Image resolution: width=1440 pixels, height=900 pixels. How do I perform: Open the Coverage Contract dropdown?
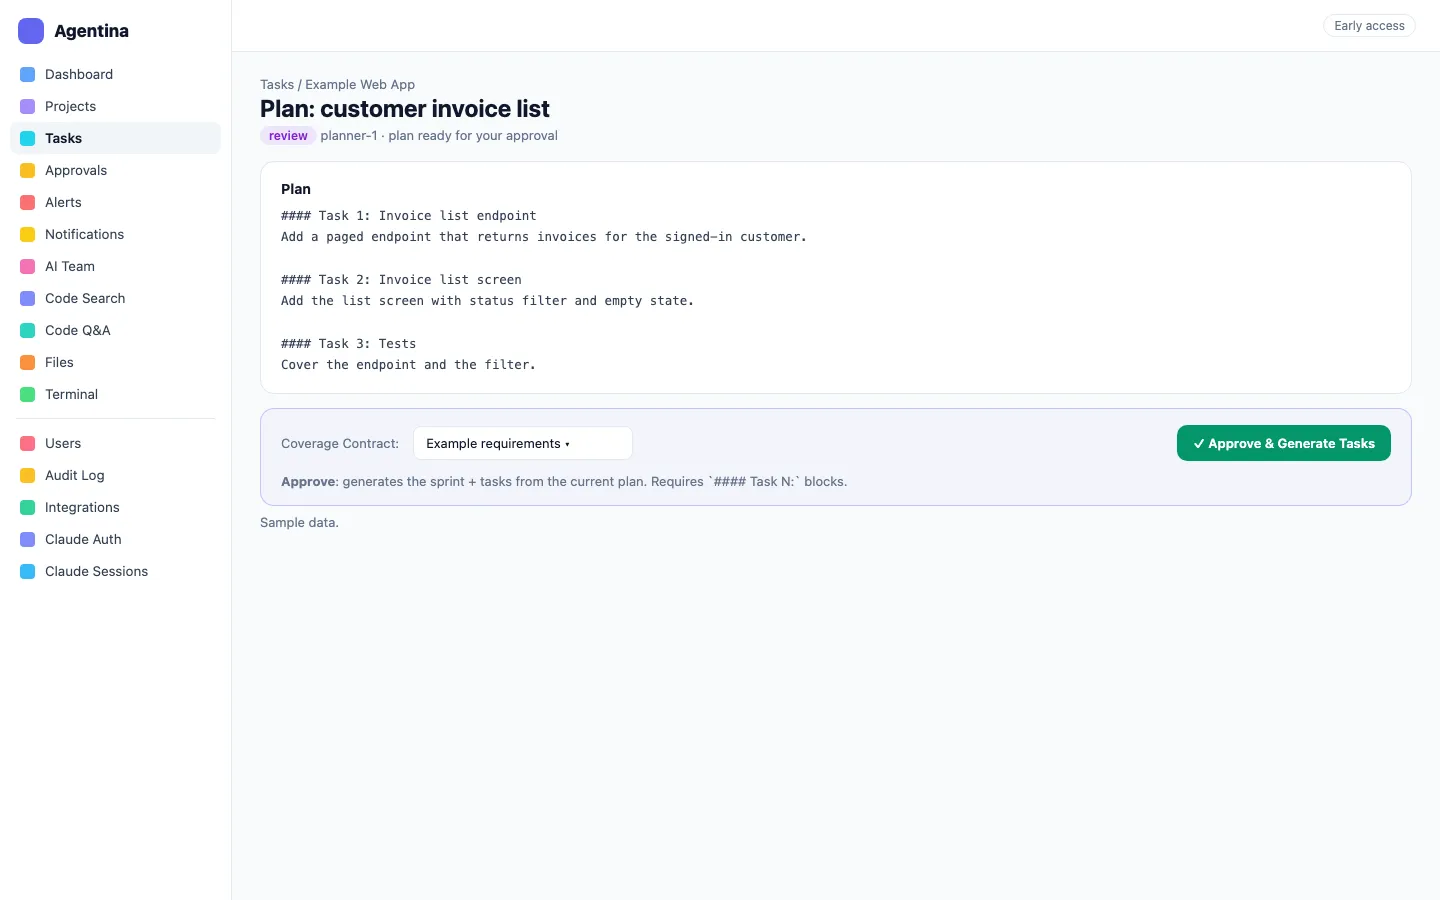click(x=523, y=443)
